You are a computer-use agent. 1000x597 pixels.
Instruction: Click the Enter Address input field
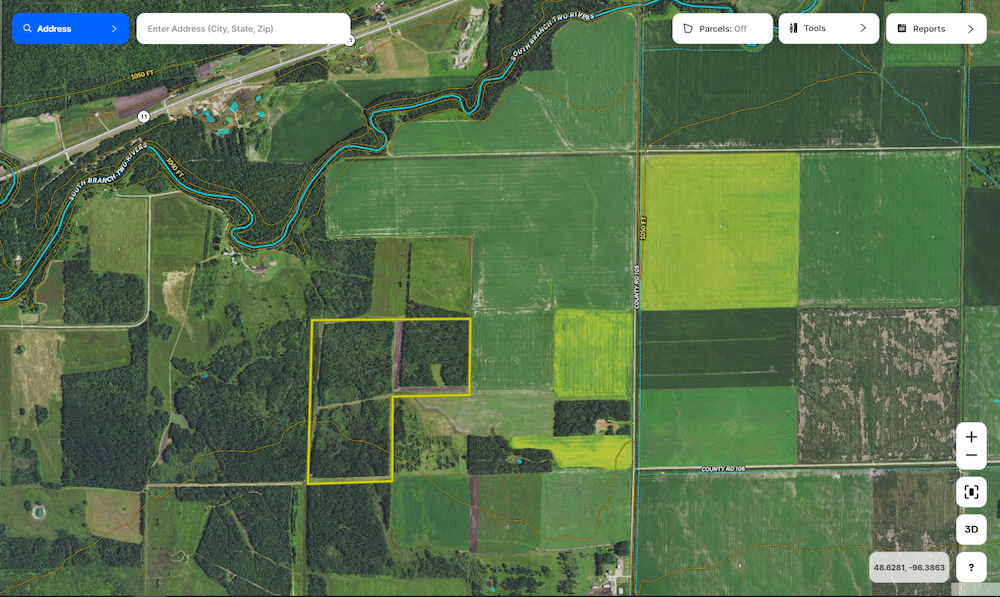(242, 29)
